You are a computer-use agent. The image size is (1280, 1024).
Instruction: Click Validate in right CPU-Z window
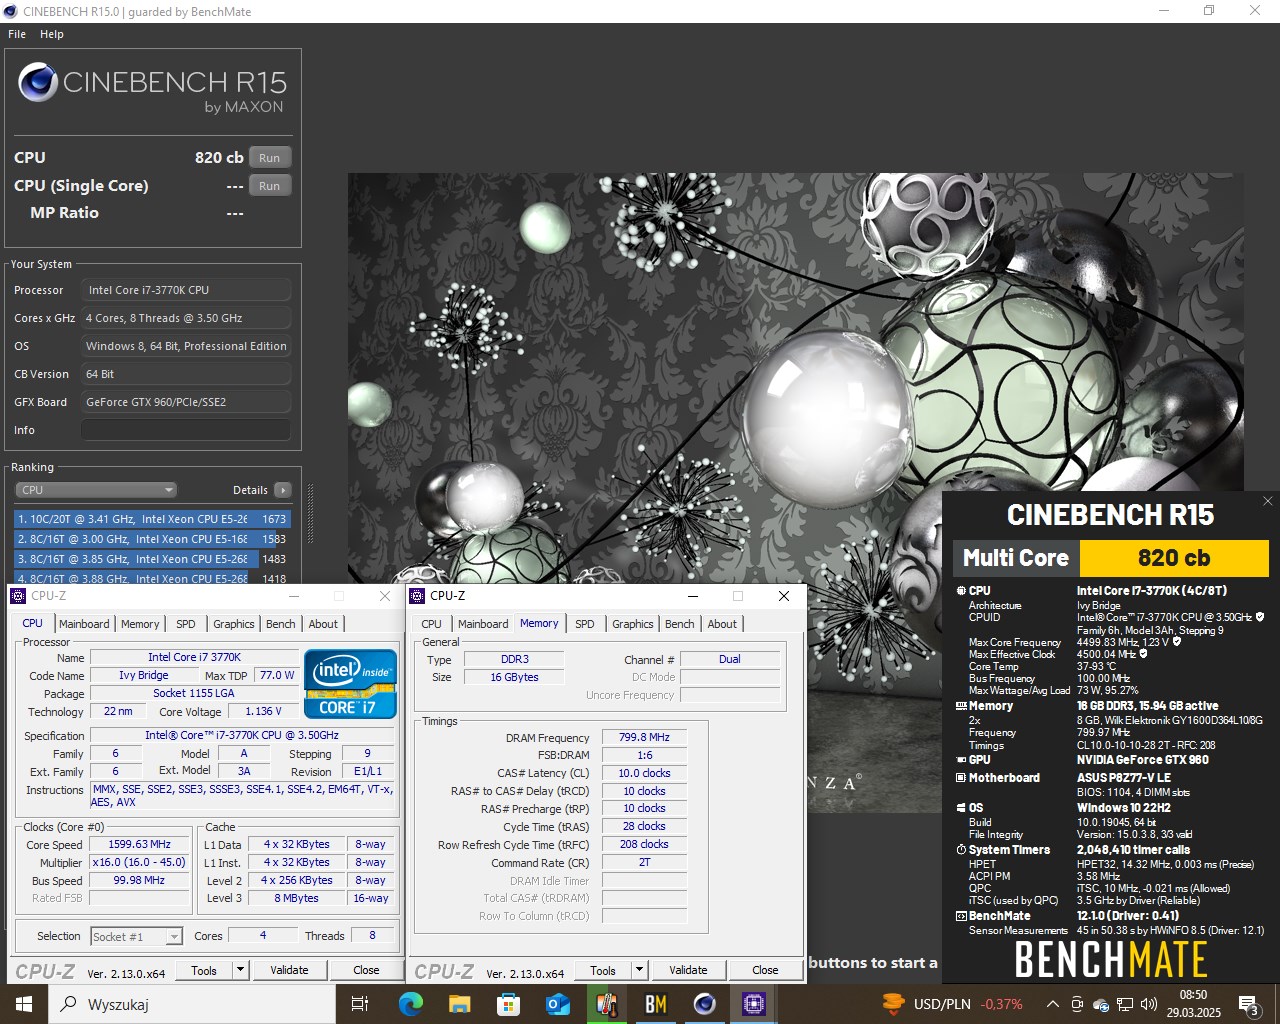click(x=688, y=970)
